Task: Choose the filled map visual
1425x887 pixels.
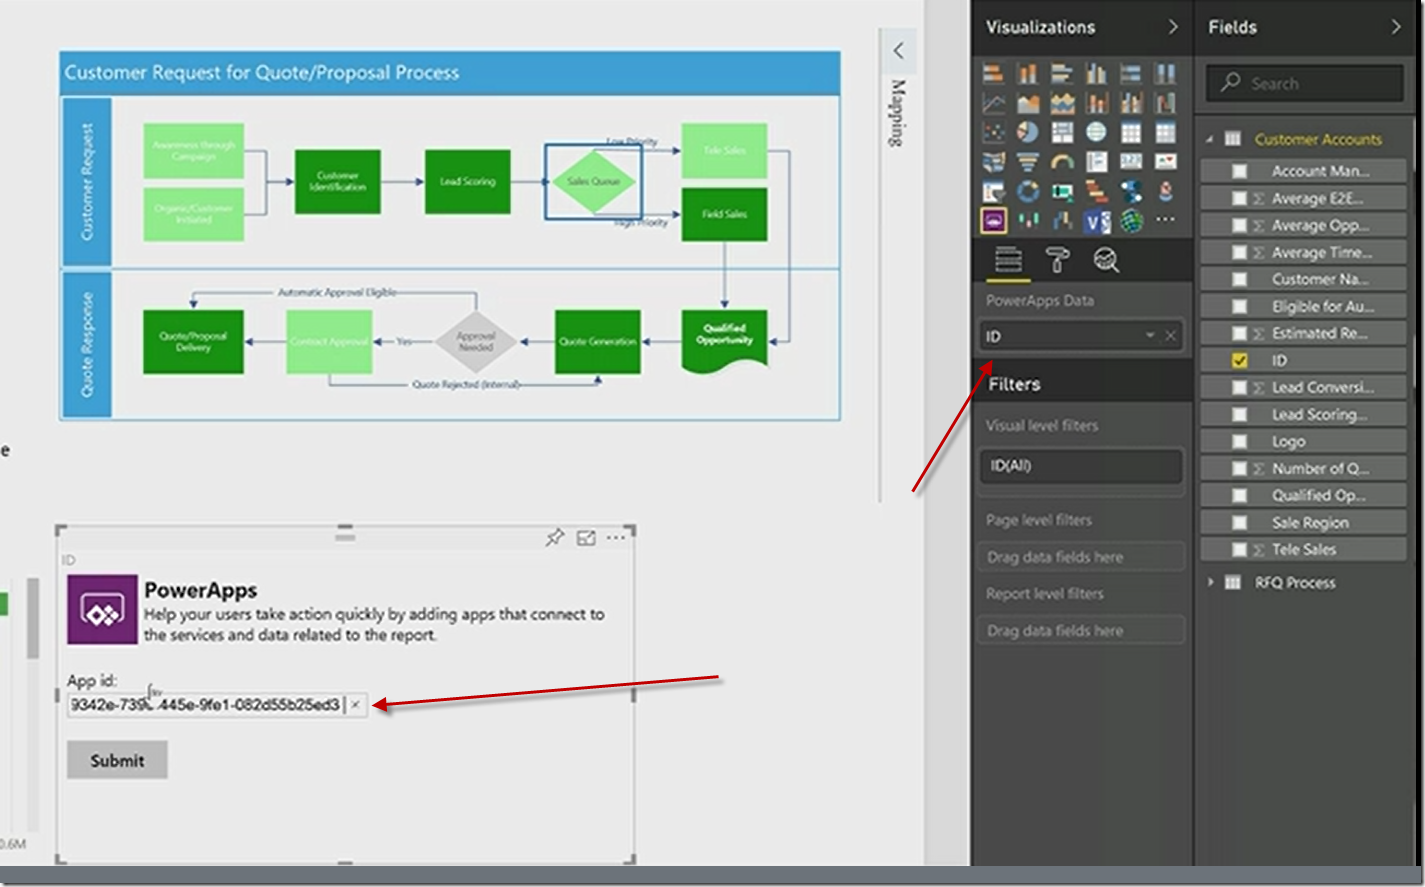Action: click(993, 161)
